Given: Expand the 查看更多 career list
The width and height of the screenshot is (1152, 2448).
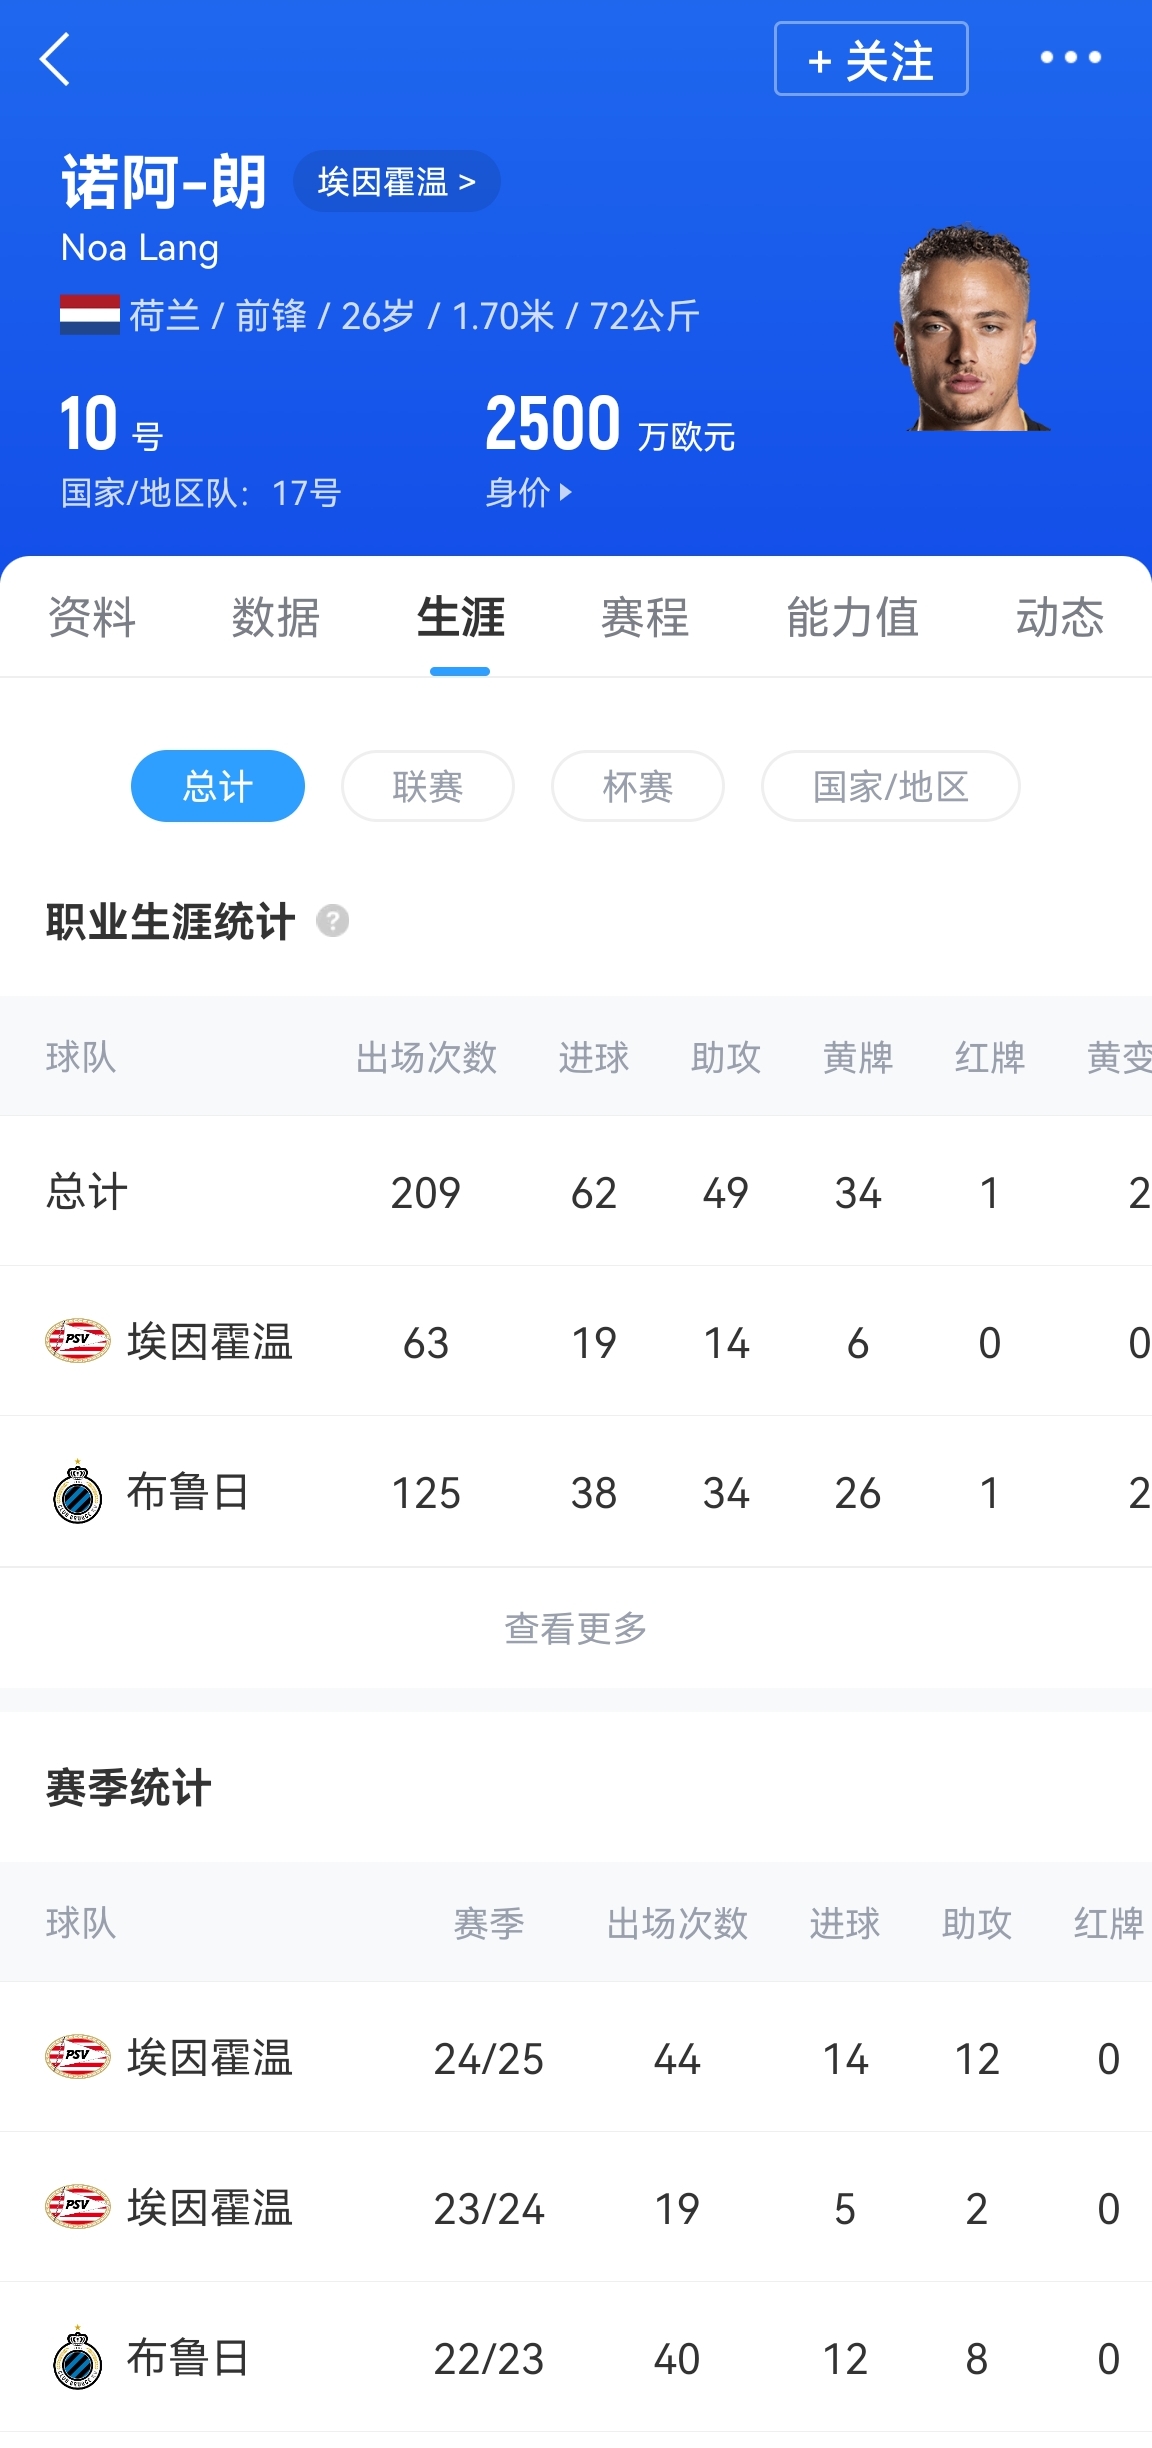Looking at the screenshot, I should click(576, 1628).
